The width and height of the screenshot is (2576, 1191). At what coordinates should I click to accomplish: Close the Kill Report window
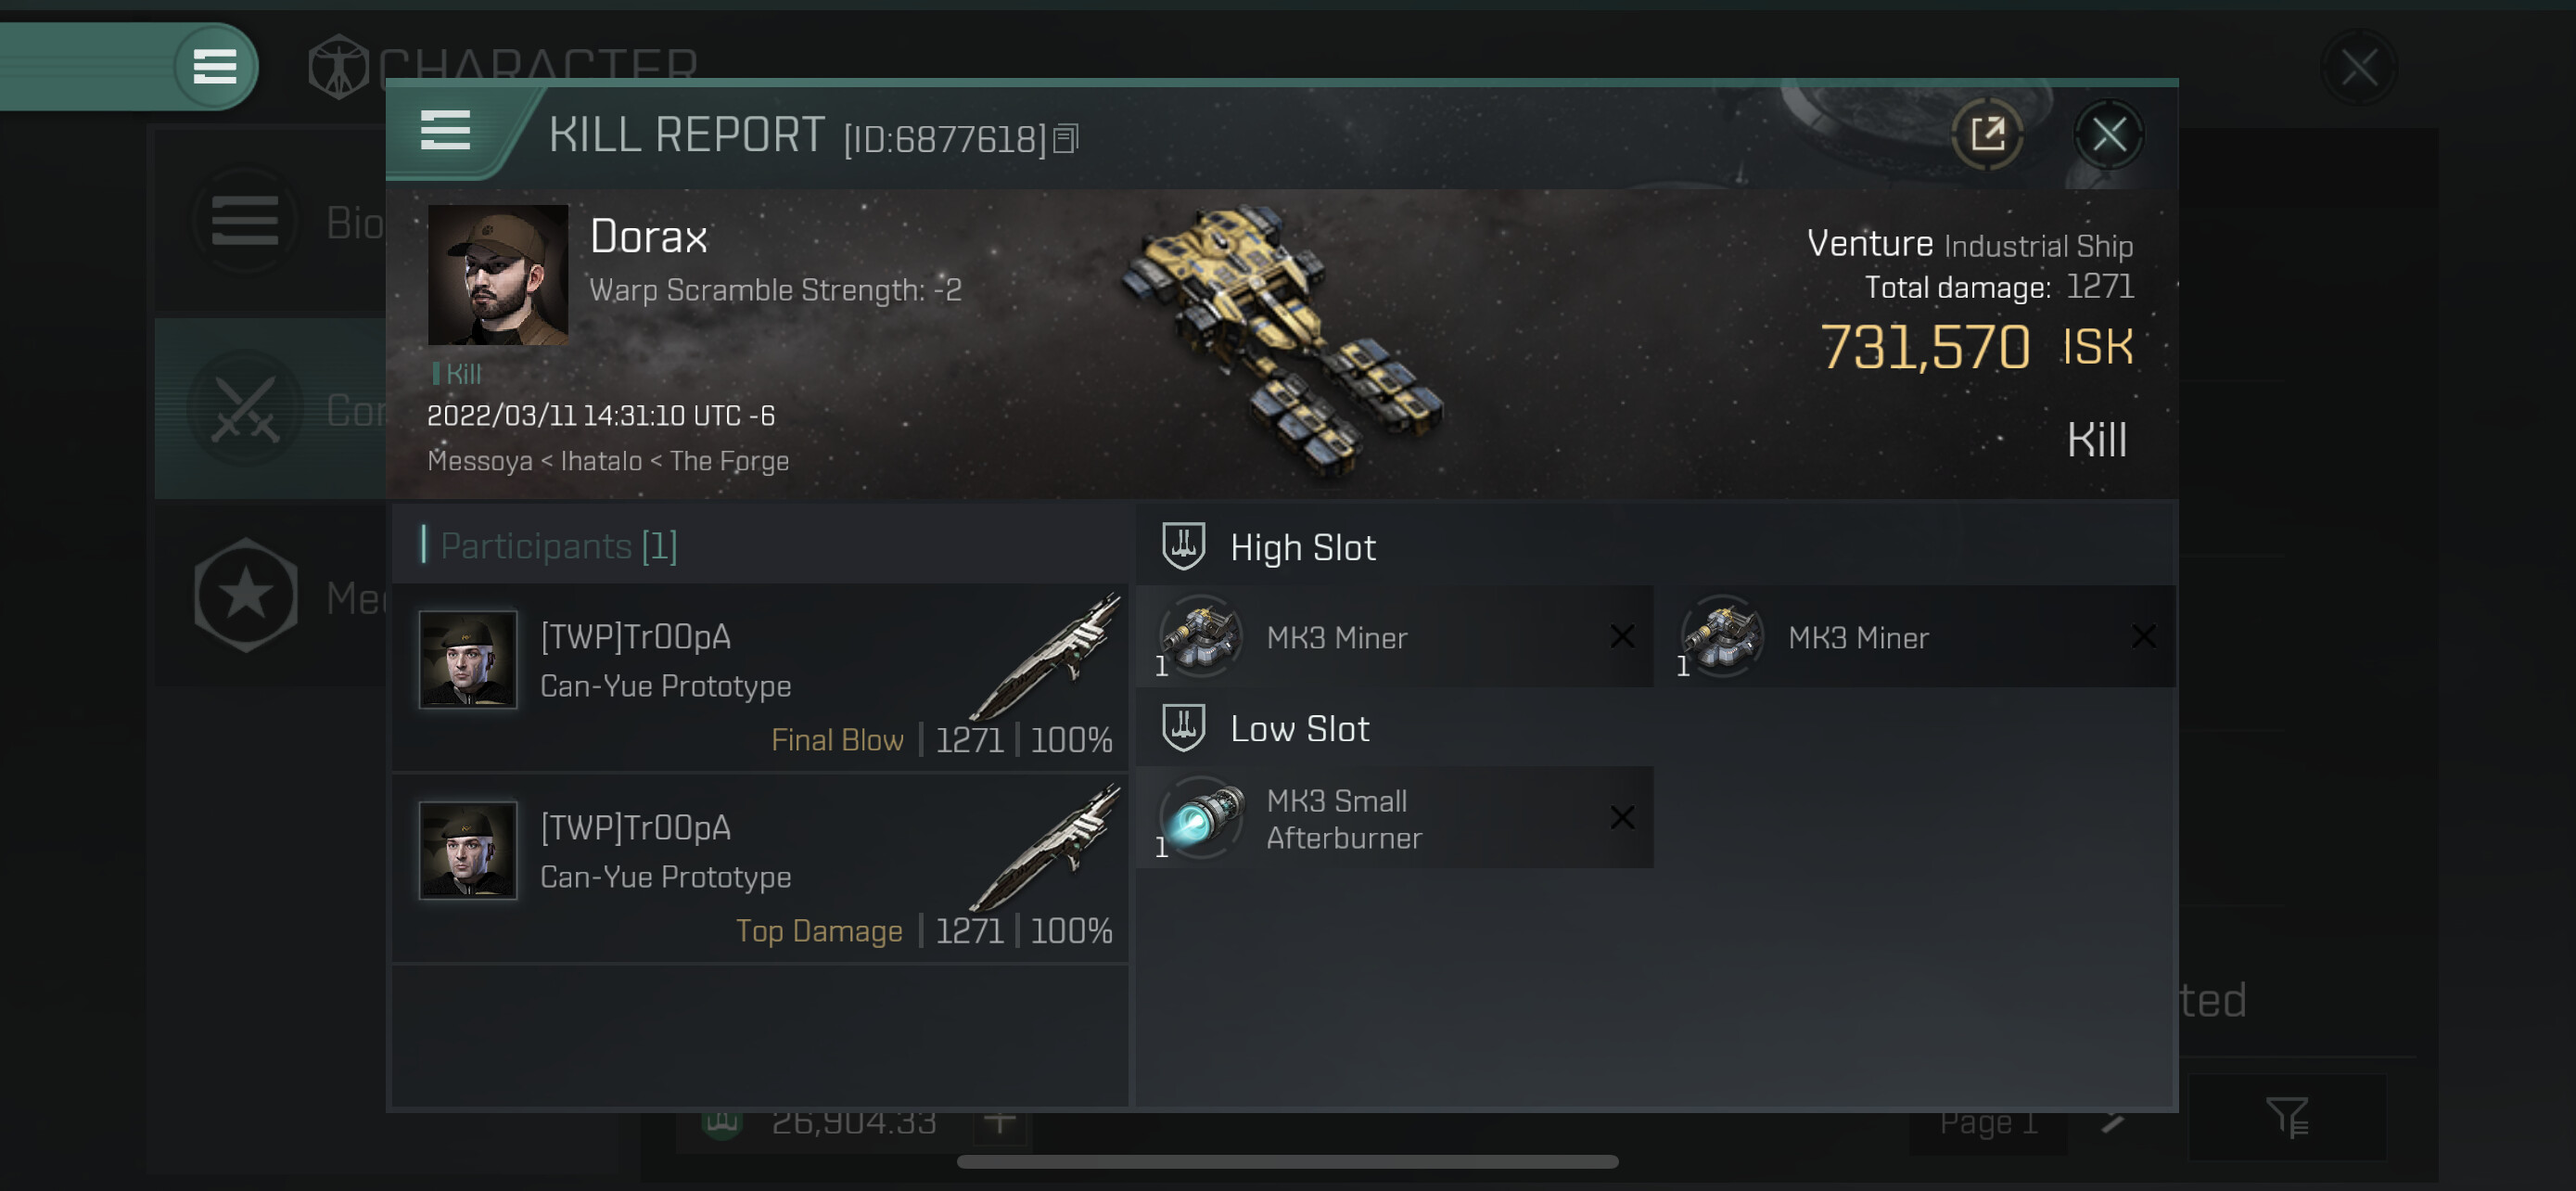[x=2108, y=134]
